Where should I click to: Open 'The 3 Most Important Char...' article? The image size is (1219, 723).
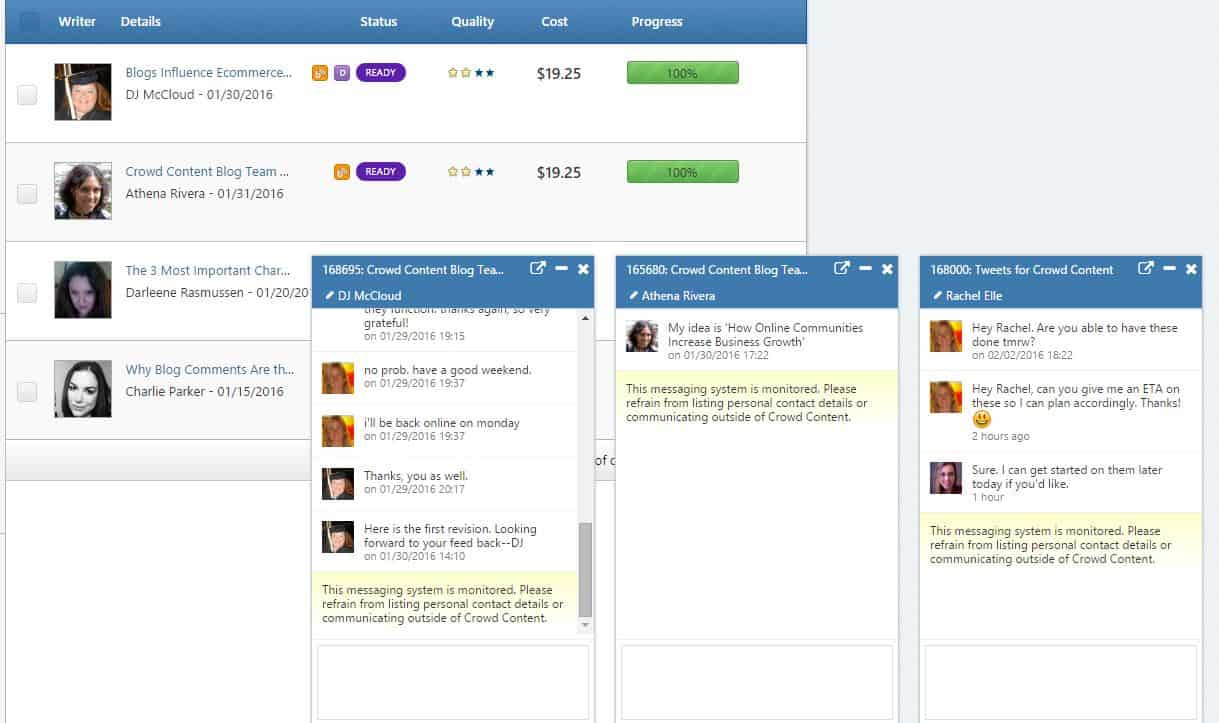[208, 270]
